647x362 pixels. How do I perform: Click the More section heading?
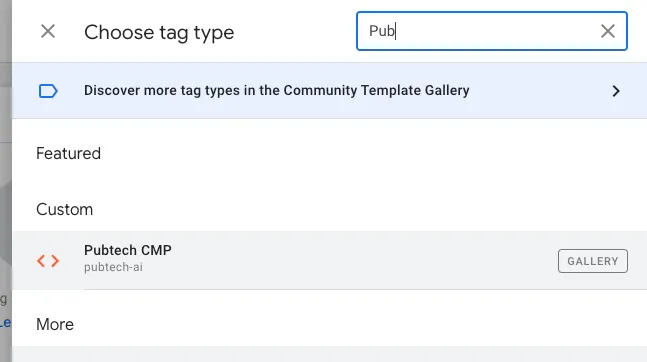pyautogui.click(x=55, y=324)
